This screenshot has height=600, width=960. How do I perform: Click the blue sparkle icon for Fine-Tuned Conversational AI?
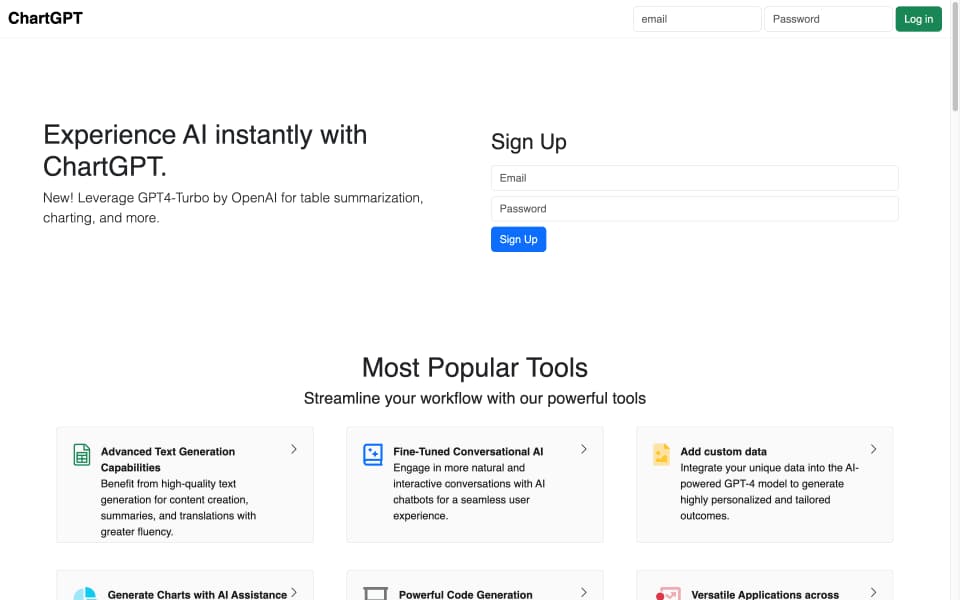[x=372, y=454]
